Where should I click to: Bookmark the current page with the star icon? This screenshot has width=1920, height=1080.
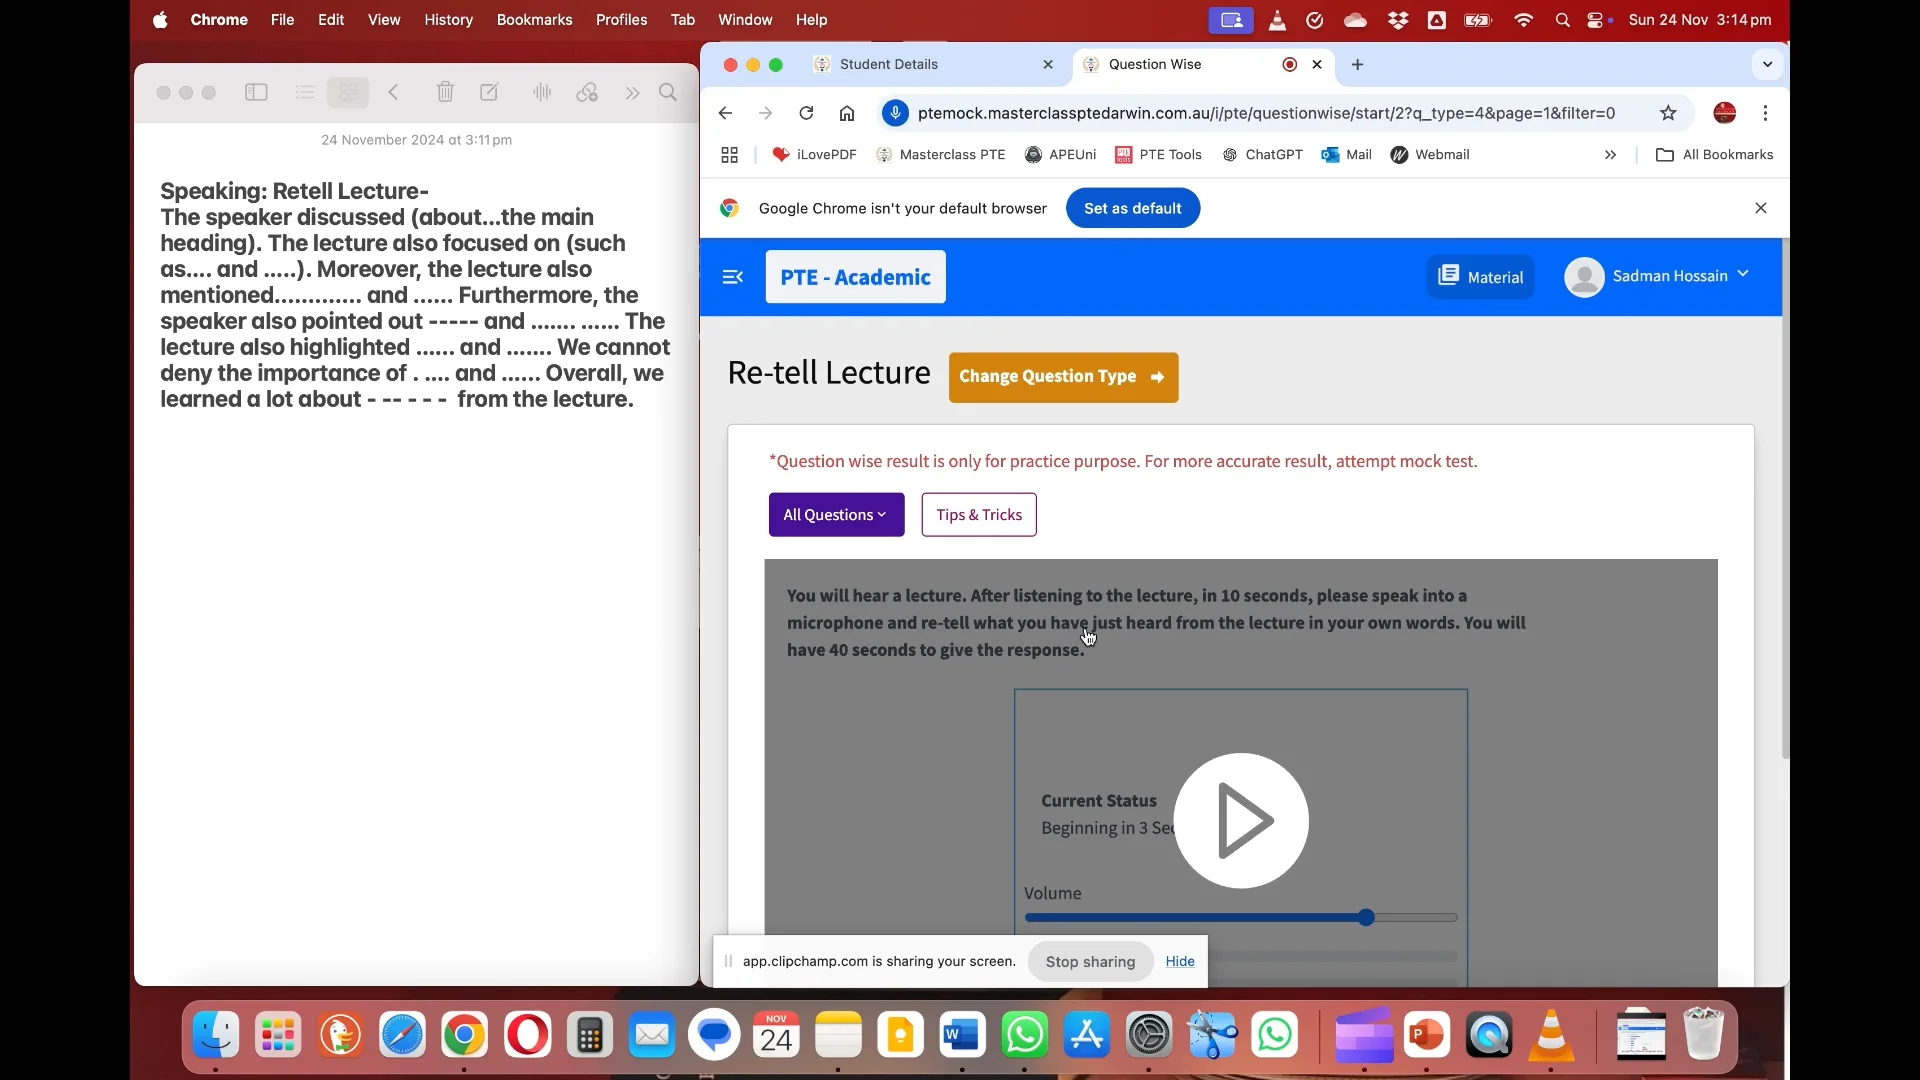tap(1668, 113)
